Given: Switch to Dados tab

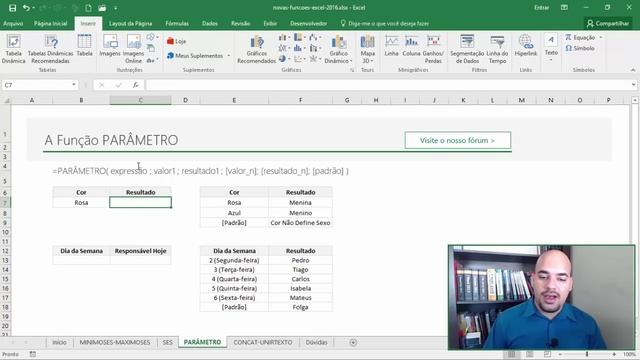Looking at the screenshot, I should point(210,24).
